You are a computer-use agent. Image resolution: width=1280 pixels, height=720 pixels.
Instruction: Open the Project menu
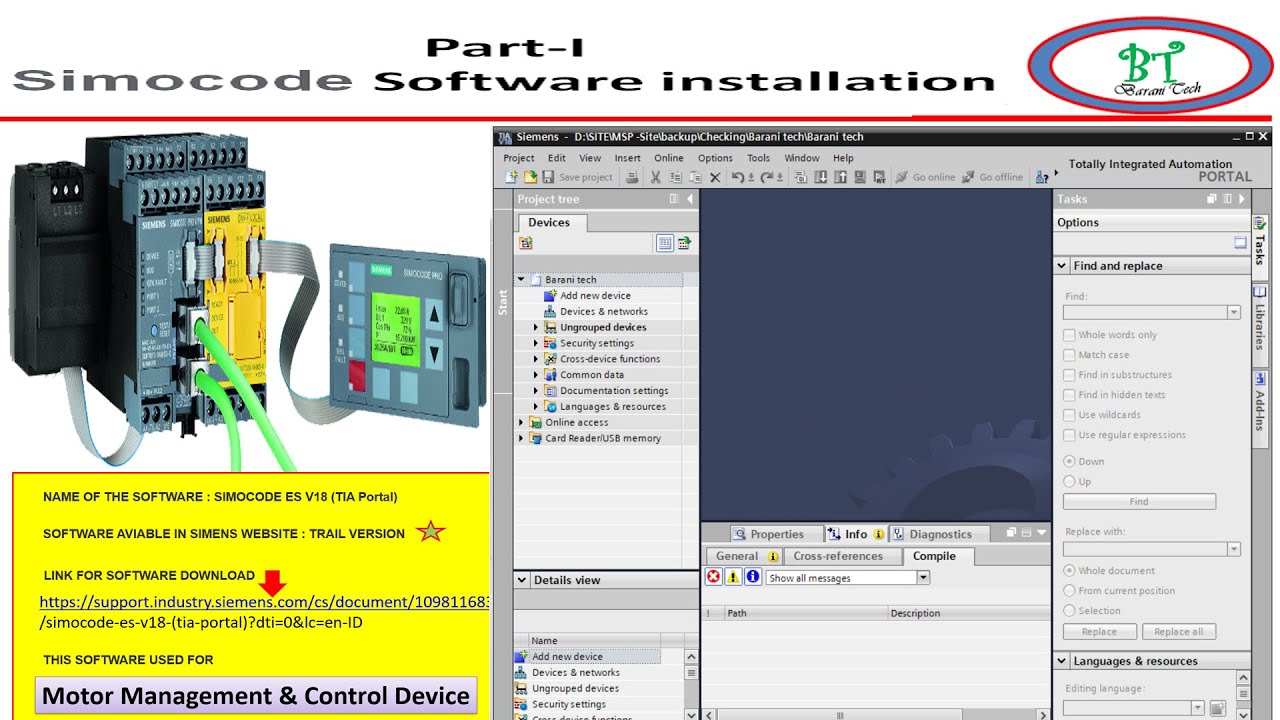pyautogui.click(x=519, y=158)
